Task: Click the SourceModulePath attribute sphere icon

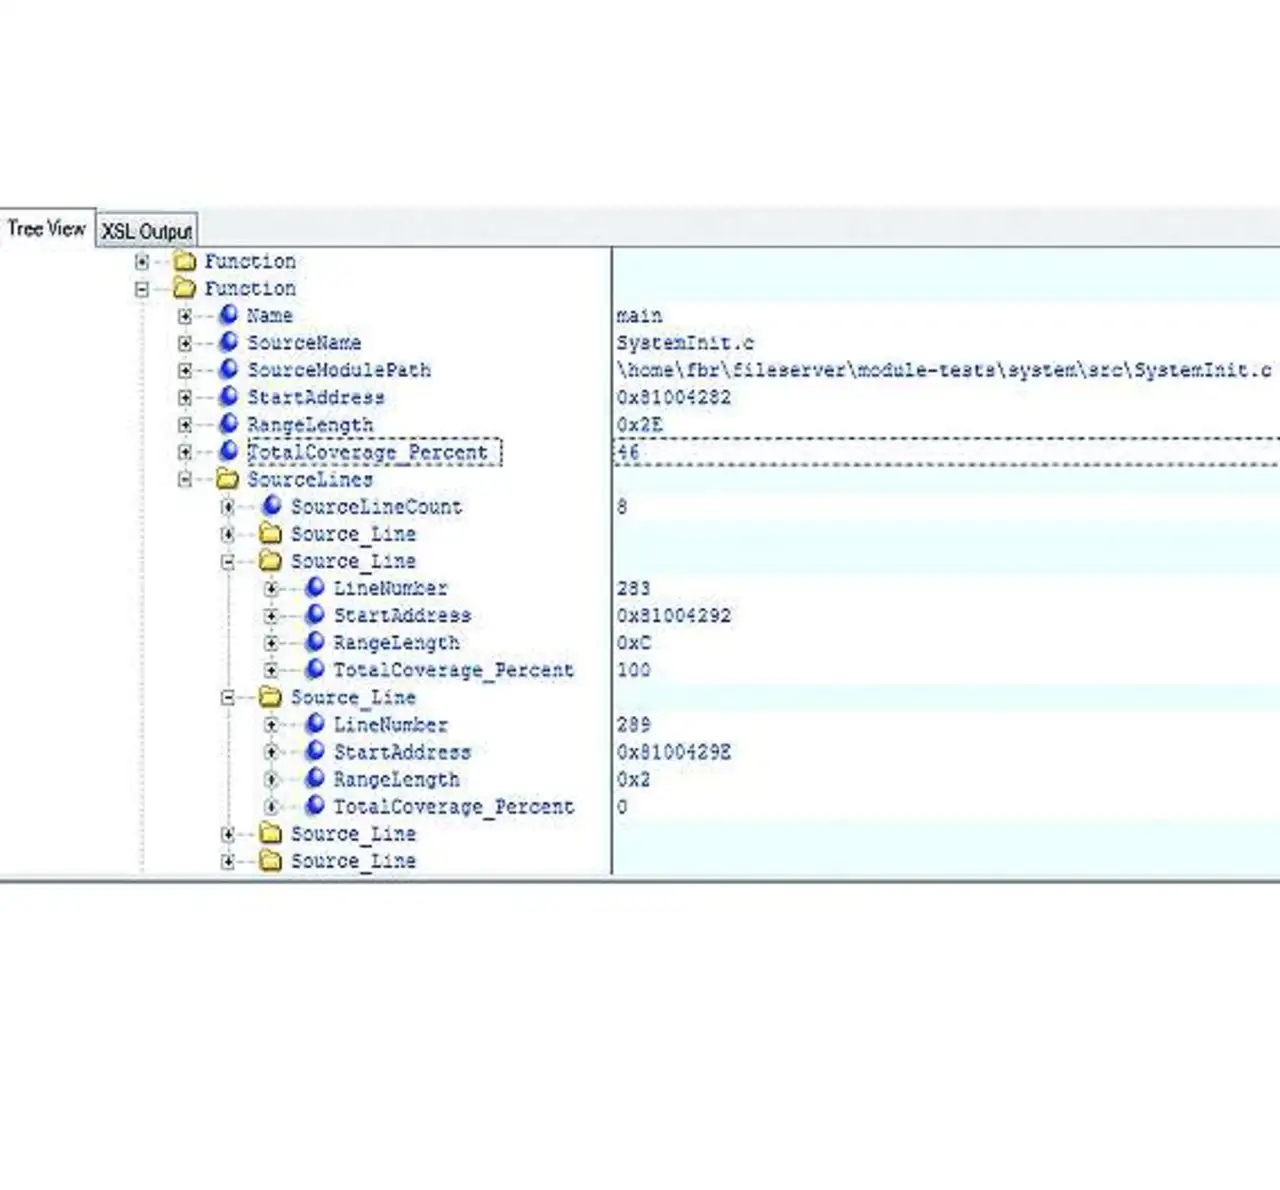Action: (229, 370)
